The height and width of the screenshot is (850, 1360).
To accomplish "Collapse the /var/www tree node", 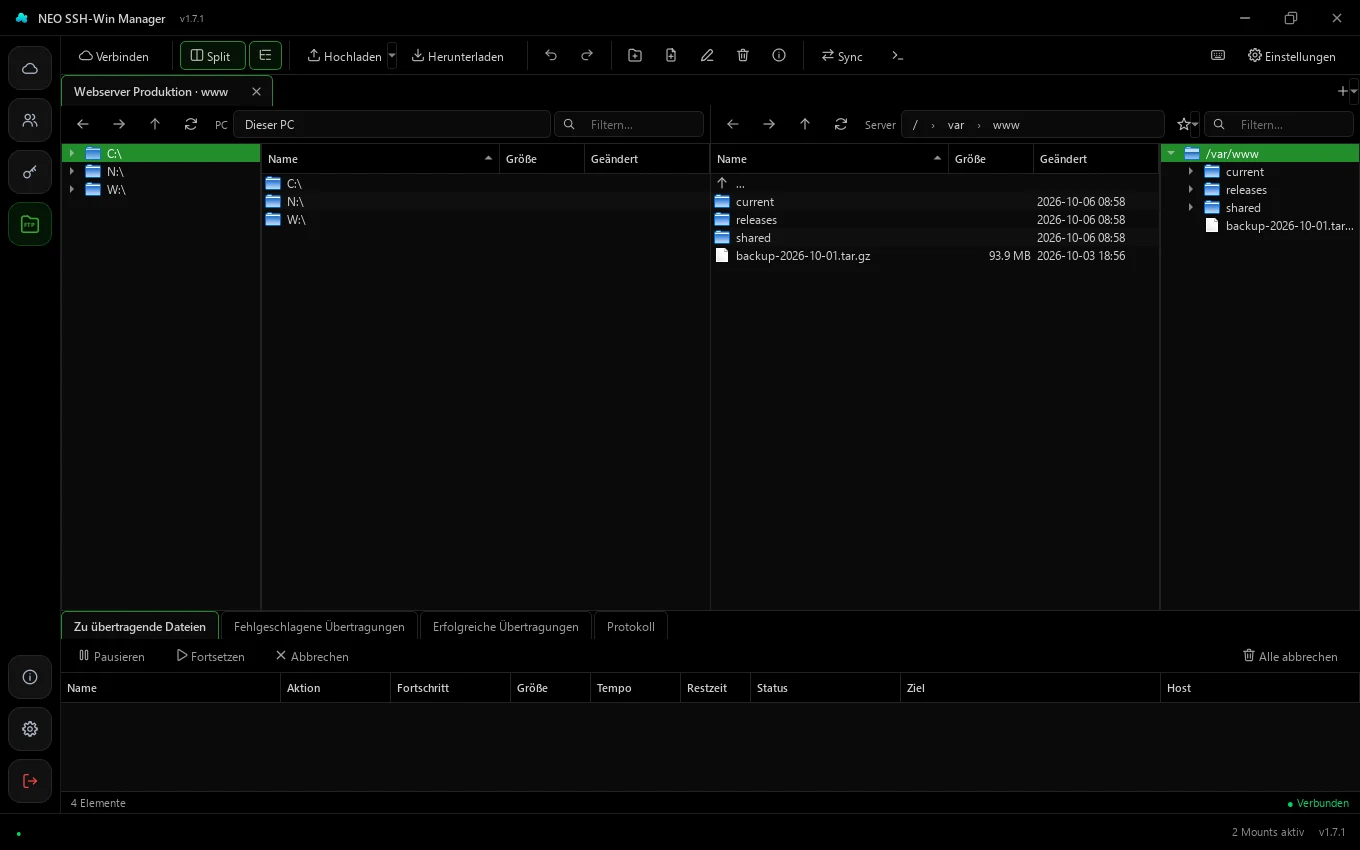I will (1171, 154).
